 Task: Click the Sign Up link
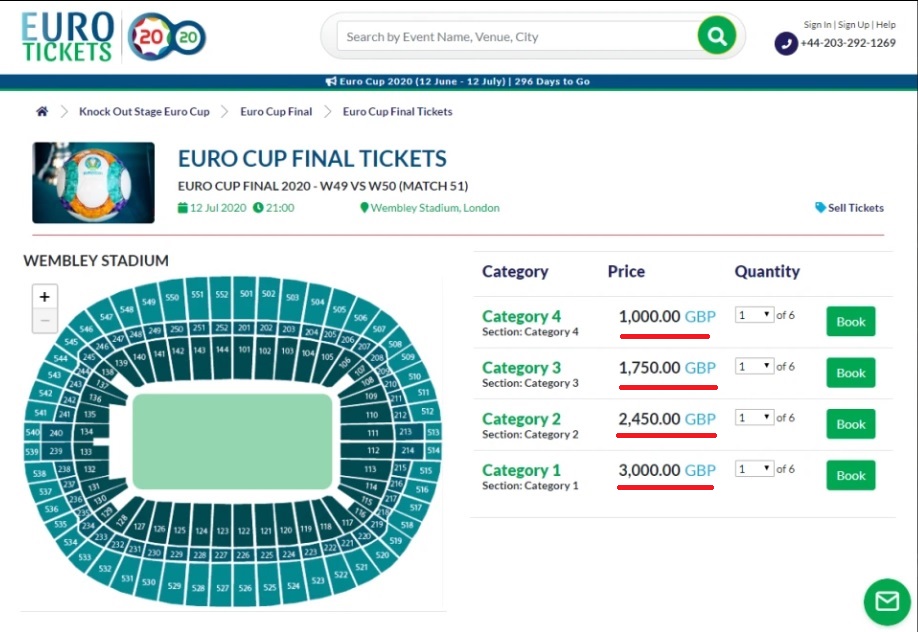[x=854, y=25]
